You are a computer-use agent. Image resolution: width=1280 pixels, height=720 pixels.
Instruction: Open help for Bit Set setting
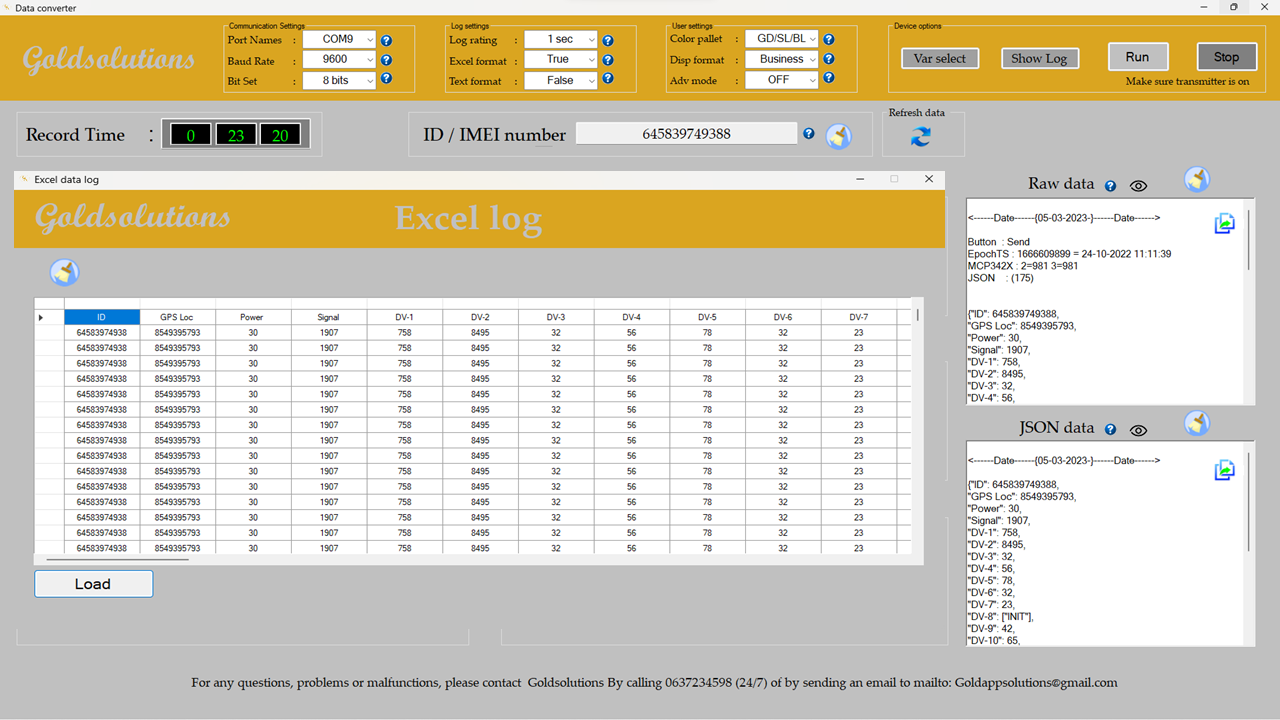[387, 79]
